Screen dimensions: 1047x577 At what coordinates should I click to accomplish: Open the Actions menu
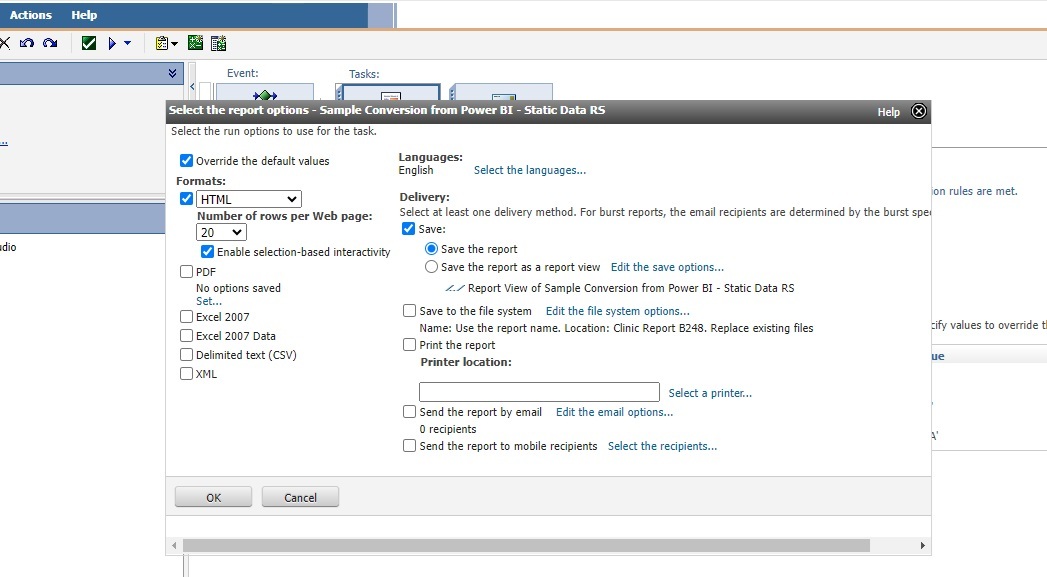point(31,15)
